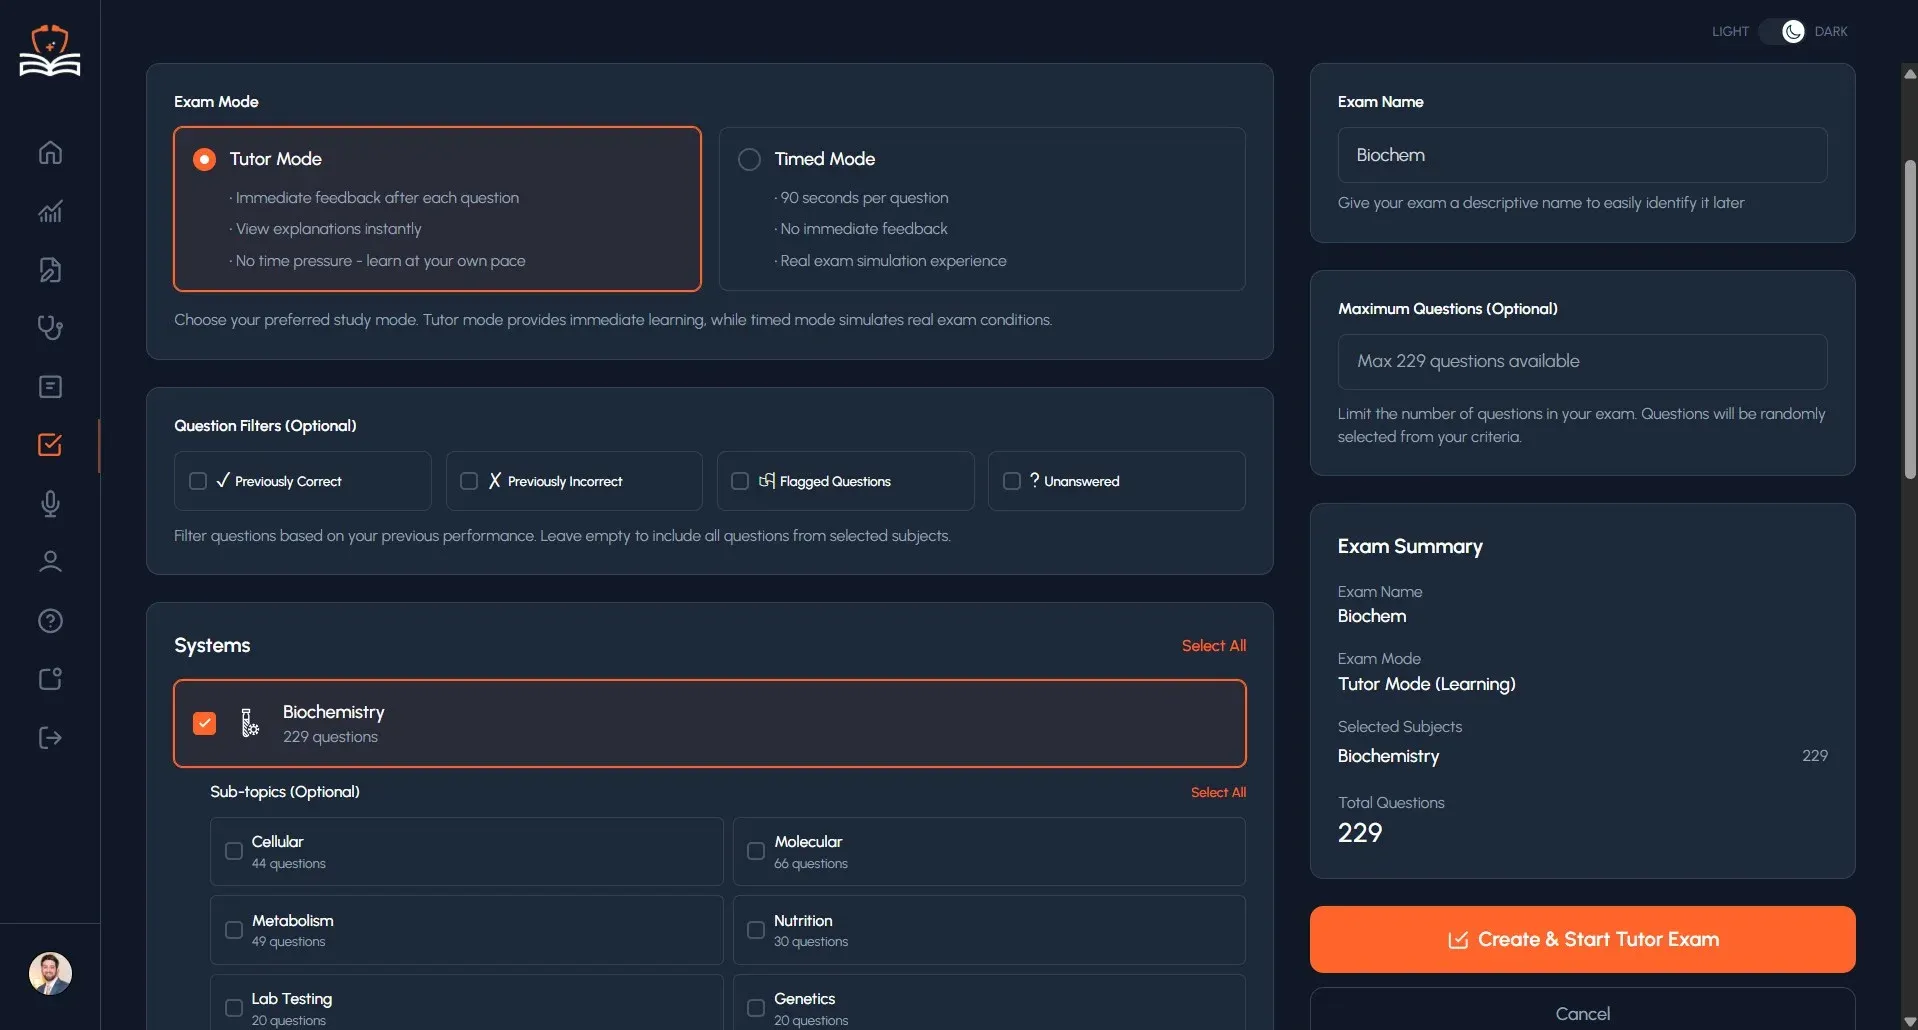Enable the Previously Incorrect filter checkbox

pos(468,481)
